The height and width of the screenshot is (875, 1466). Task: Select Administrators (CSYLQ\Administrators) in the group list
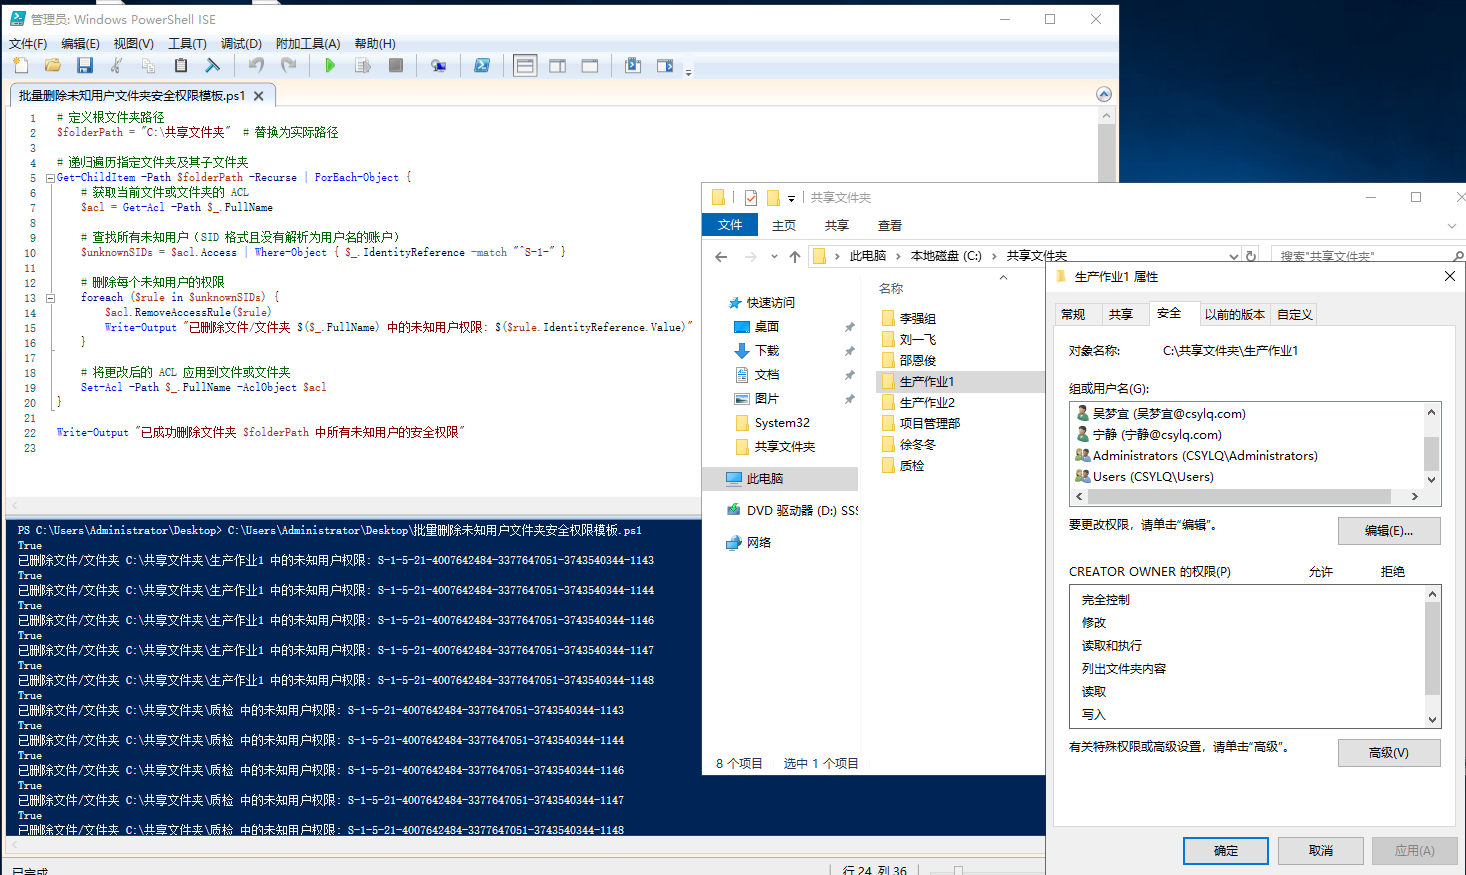pos(1196,456)
